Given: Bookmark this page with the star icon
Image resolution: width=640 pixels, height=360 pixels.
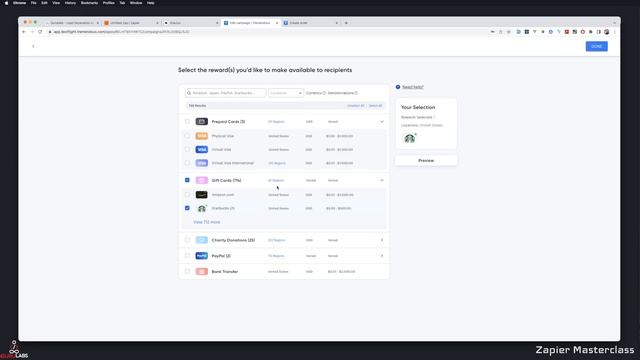Looking at the screenshot, I should (x=509, y=32).
